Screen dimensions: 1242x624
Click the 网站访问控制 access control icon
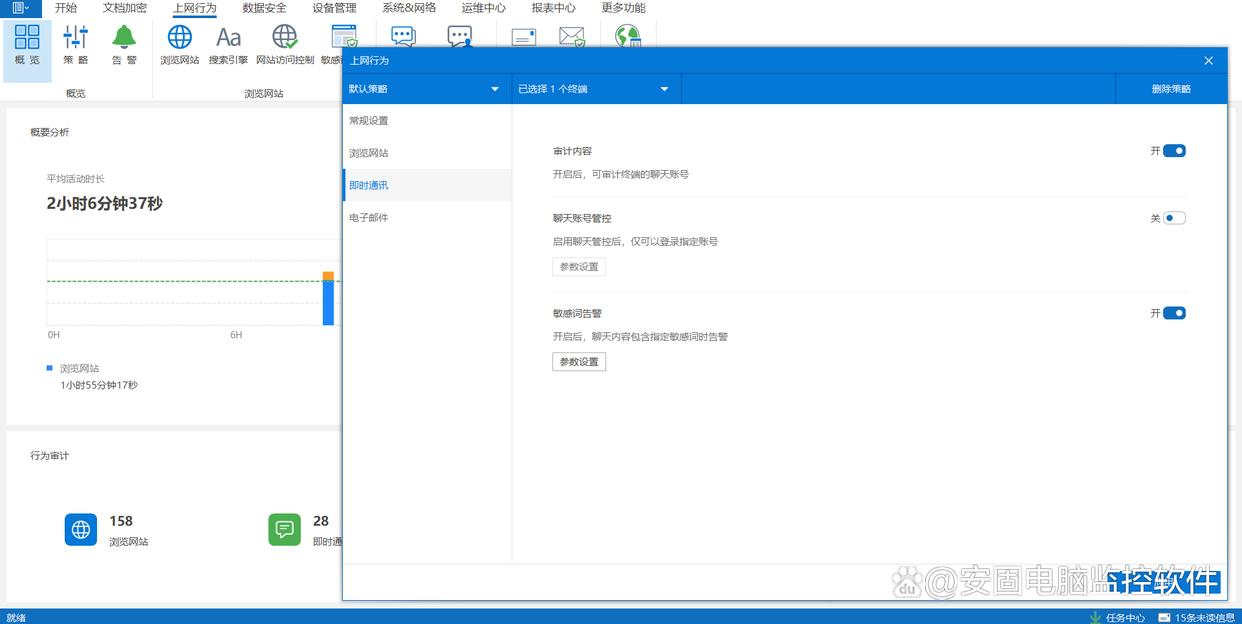coord(284,46)
